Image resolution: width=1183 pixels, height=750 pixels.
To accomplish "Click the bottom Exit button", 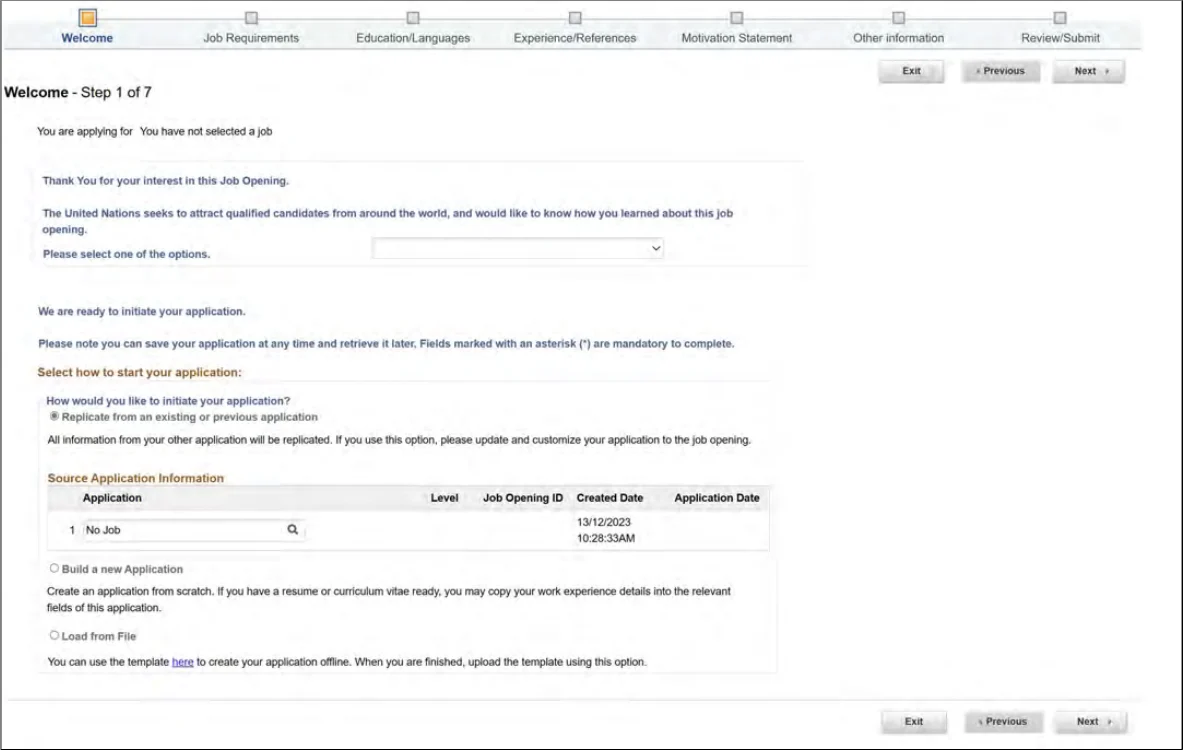I will (914, 721).
